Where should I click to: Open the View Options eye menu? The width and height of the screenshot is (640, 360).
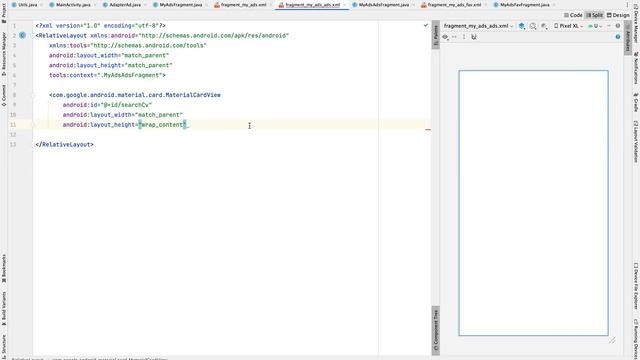[x=446, y=37]
